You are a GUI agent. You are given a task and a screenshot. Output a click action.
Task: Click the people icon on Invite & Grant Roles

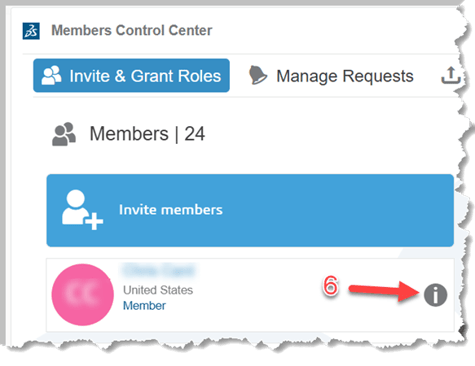click(51, 75)
